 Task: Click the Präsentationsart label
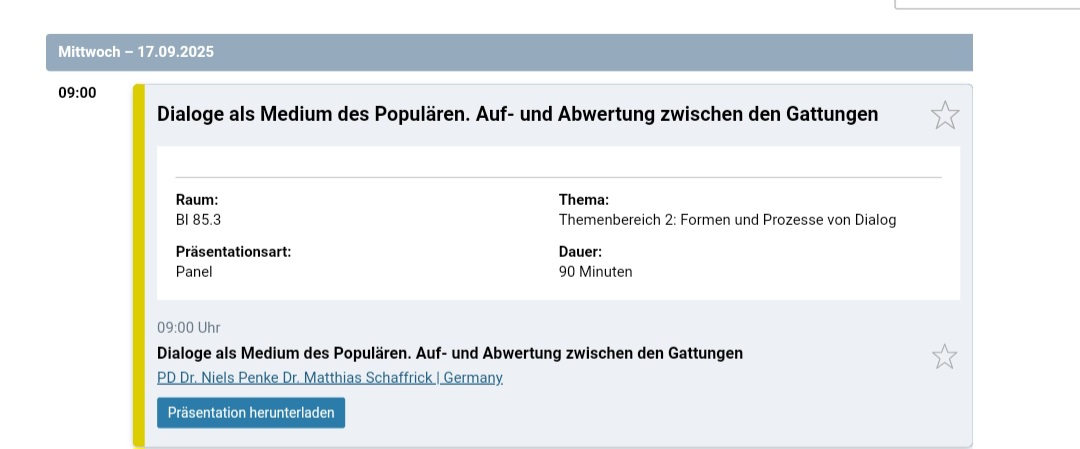[x=233, y=252]
